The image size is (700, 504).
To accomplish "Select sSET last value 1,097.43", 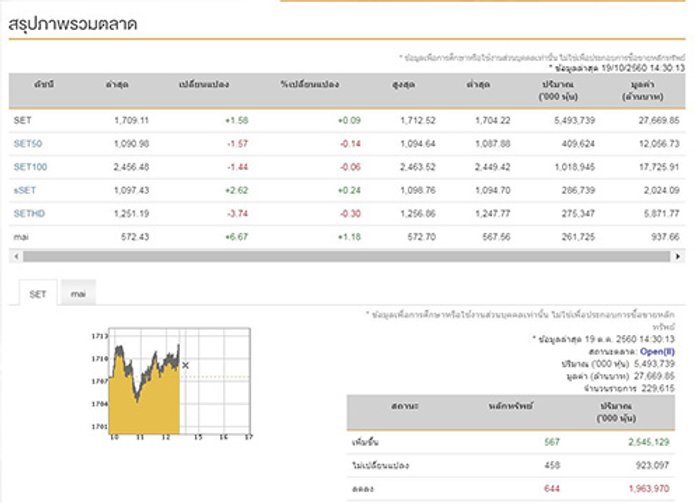I will pyautogui.click(x=131, y=190).
